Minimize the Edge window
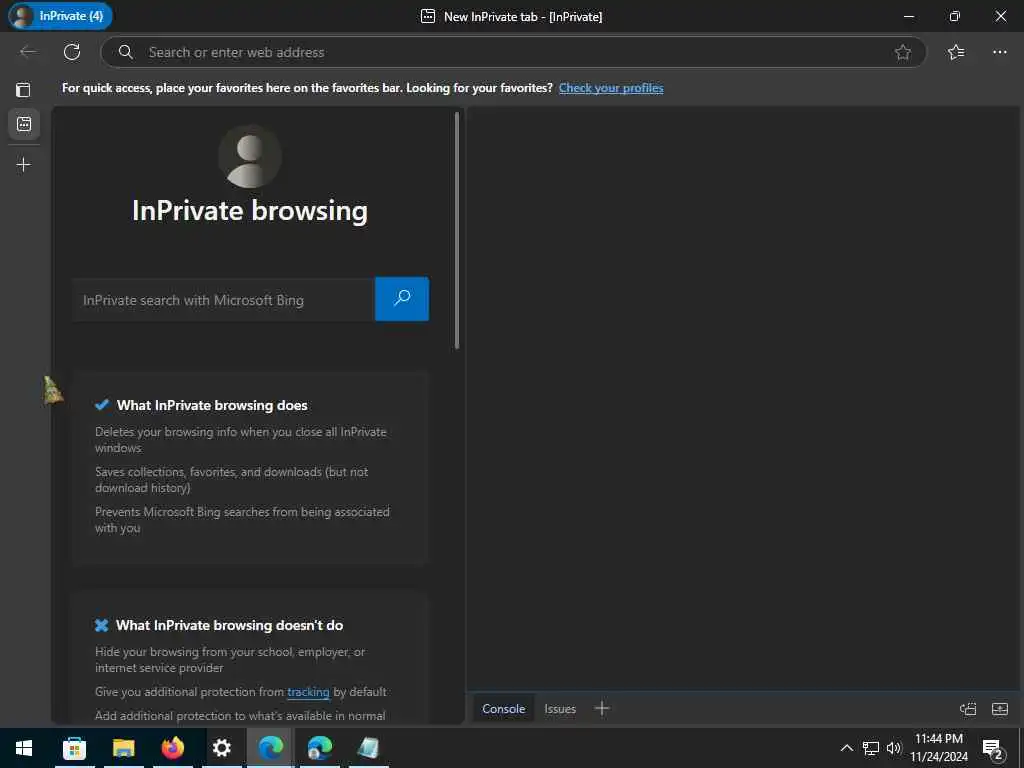The height and width of the screenshot is (768, 1024). coord(909,16)
